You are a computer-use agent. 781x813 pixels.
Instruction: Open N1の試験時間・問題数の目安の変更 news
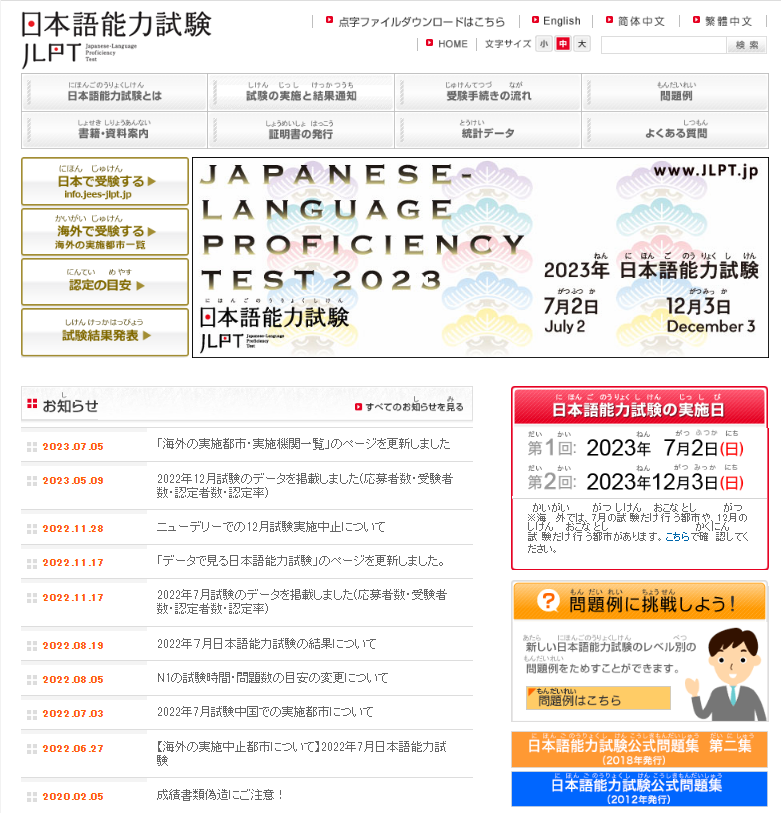[272, 678]
